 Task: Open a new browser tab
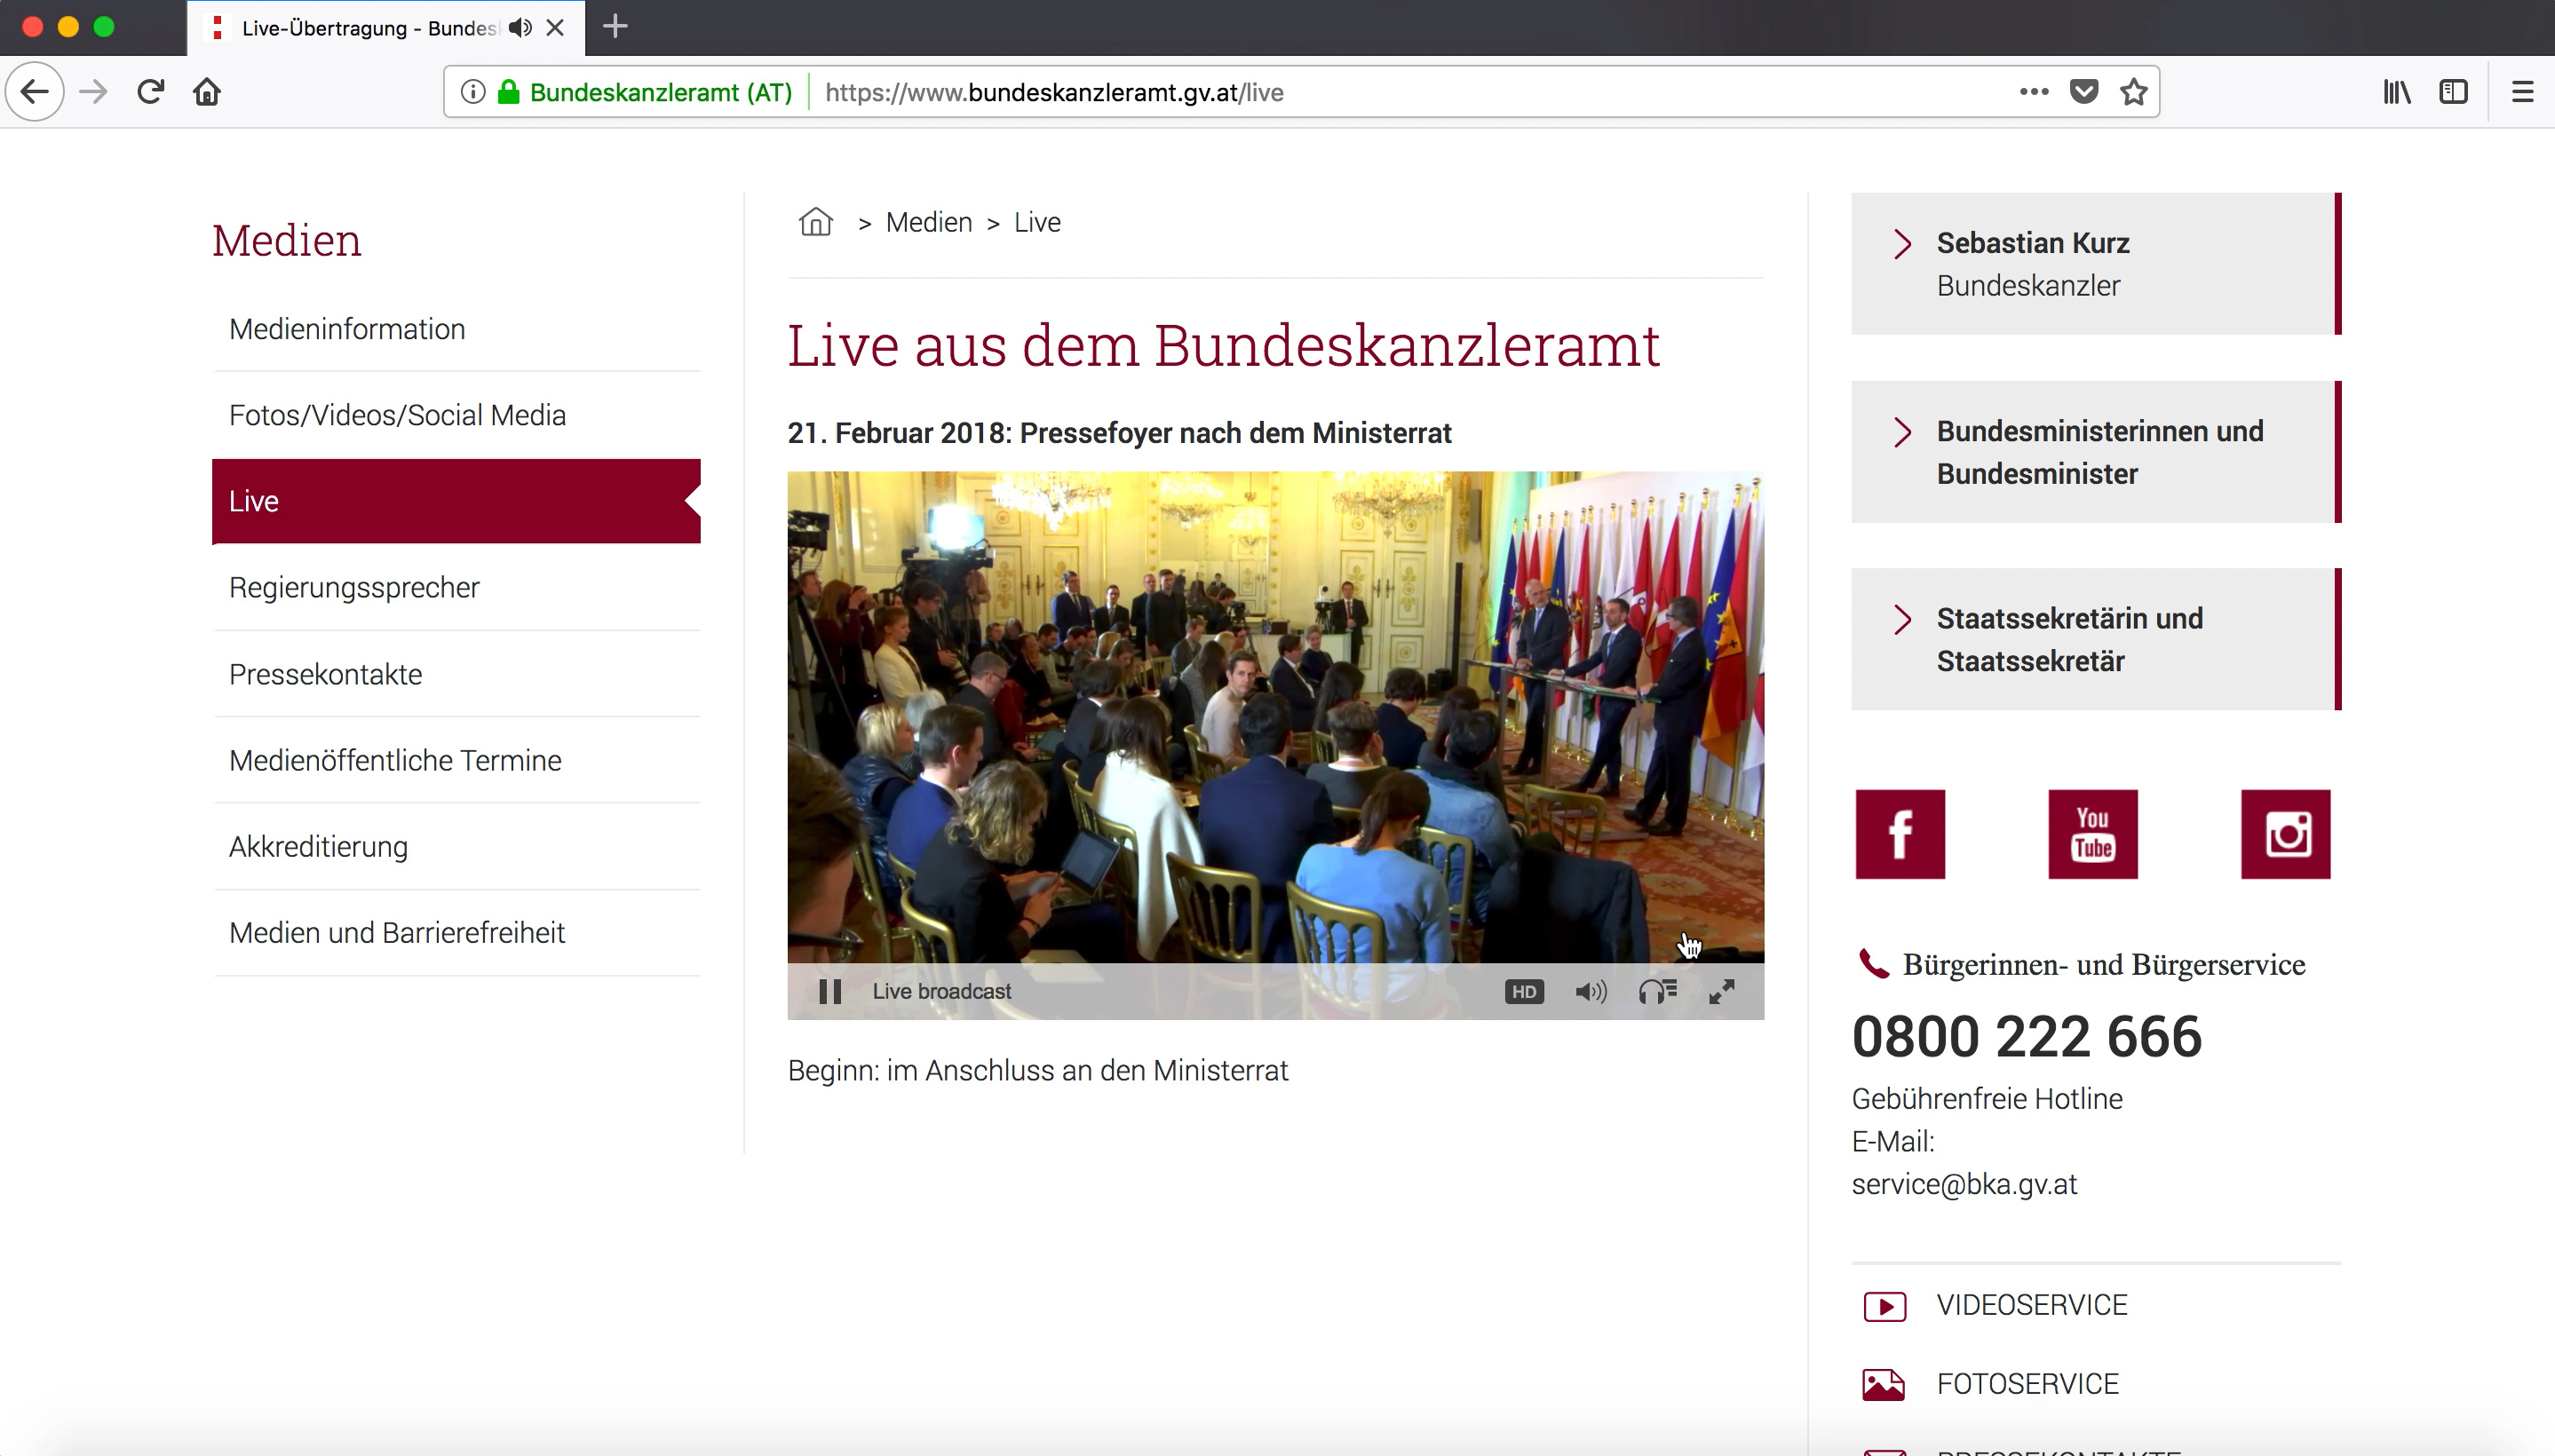pyautogui.click(x=616, y=27)
